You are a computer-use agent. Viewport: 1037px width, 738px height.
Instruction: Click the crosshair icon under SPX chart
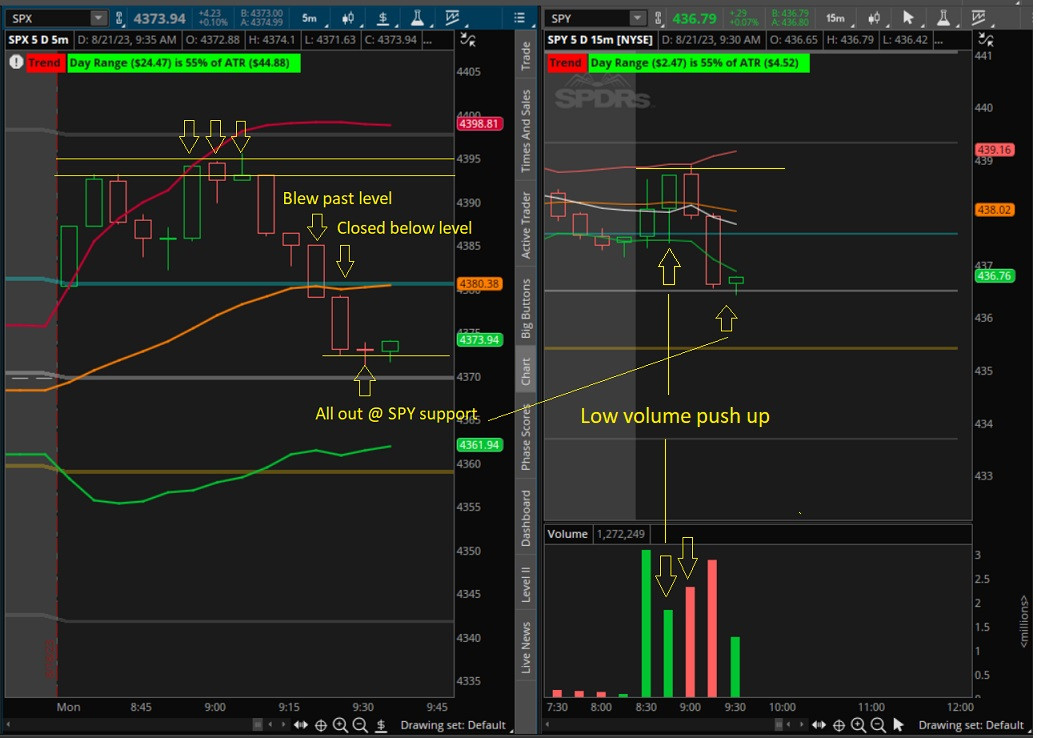(x=321, y=725)
